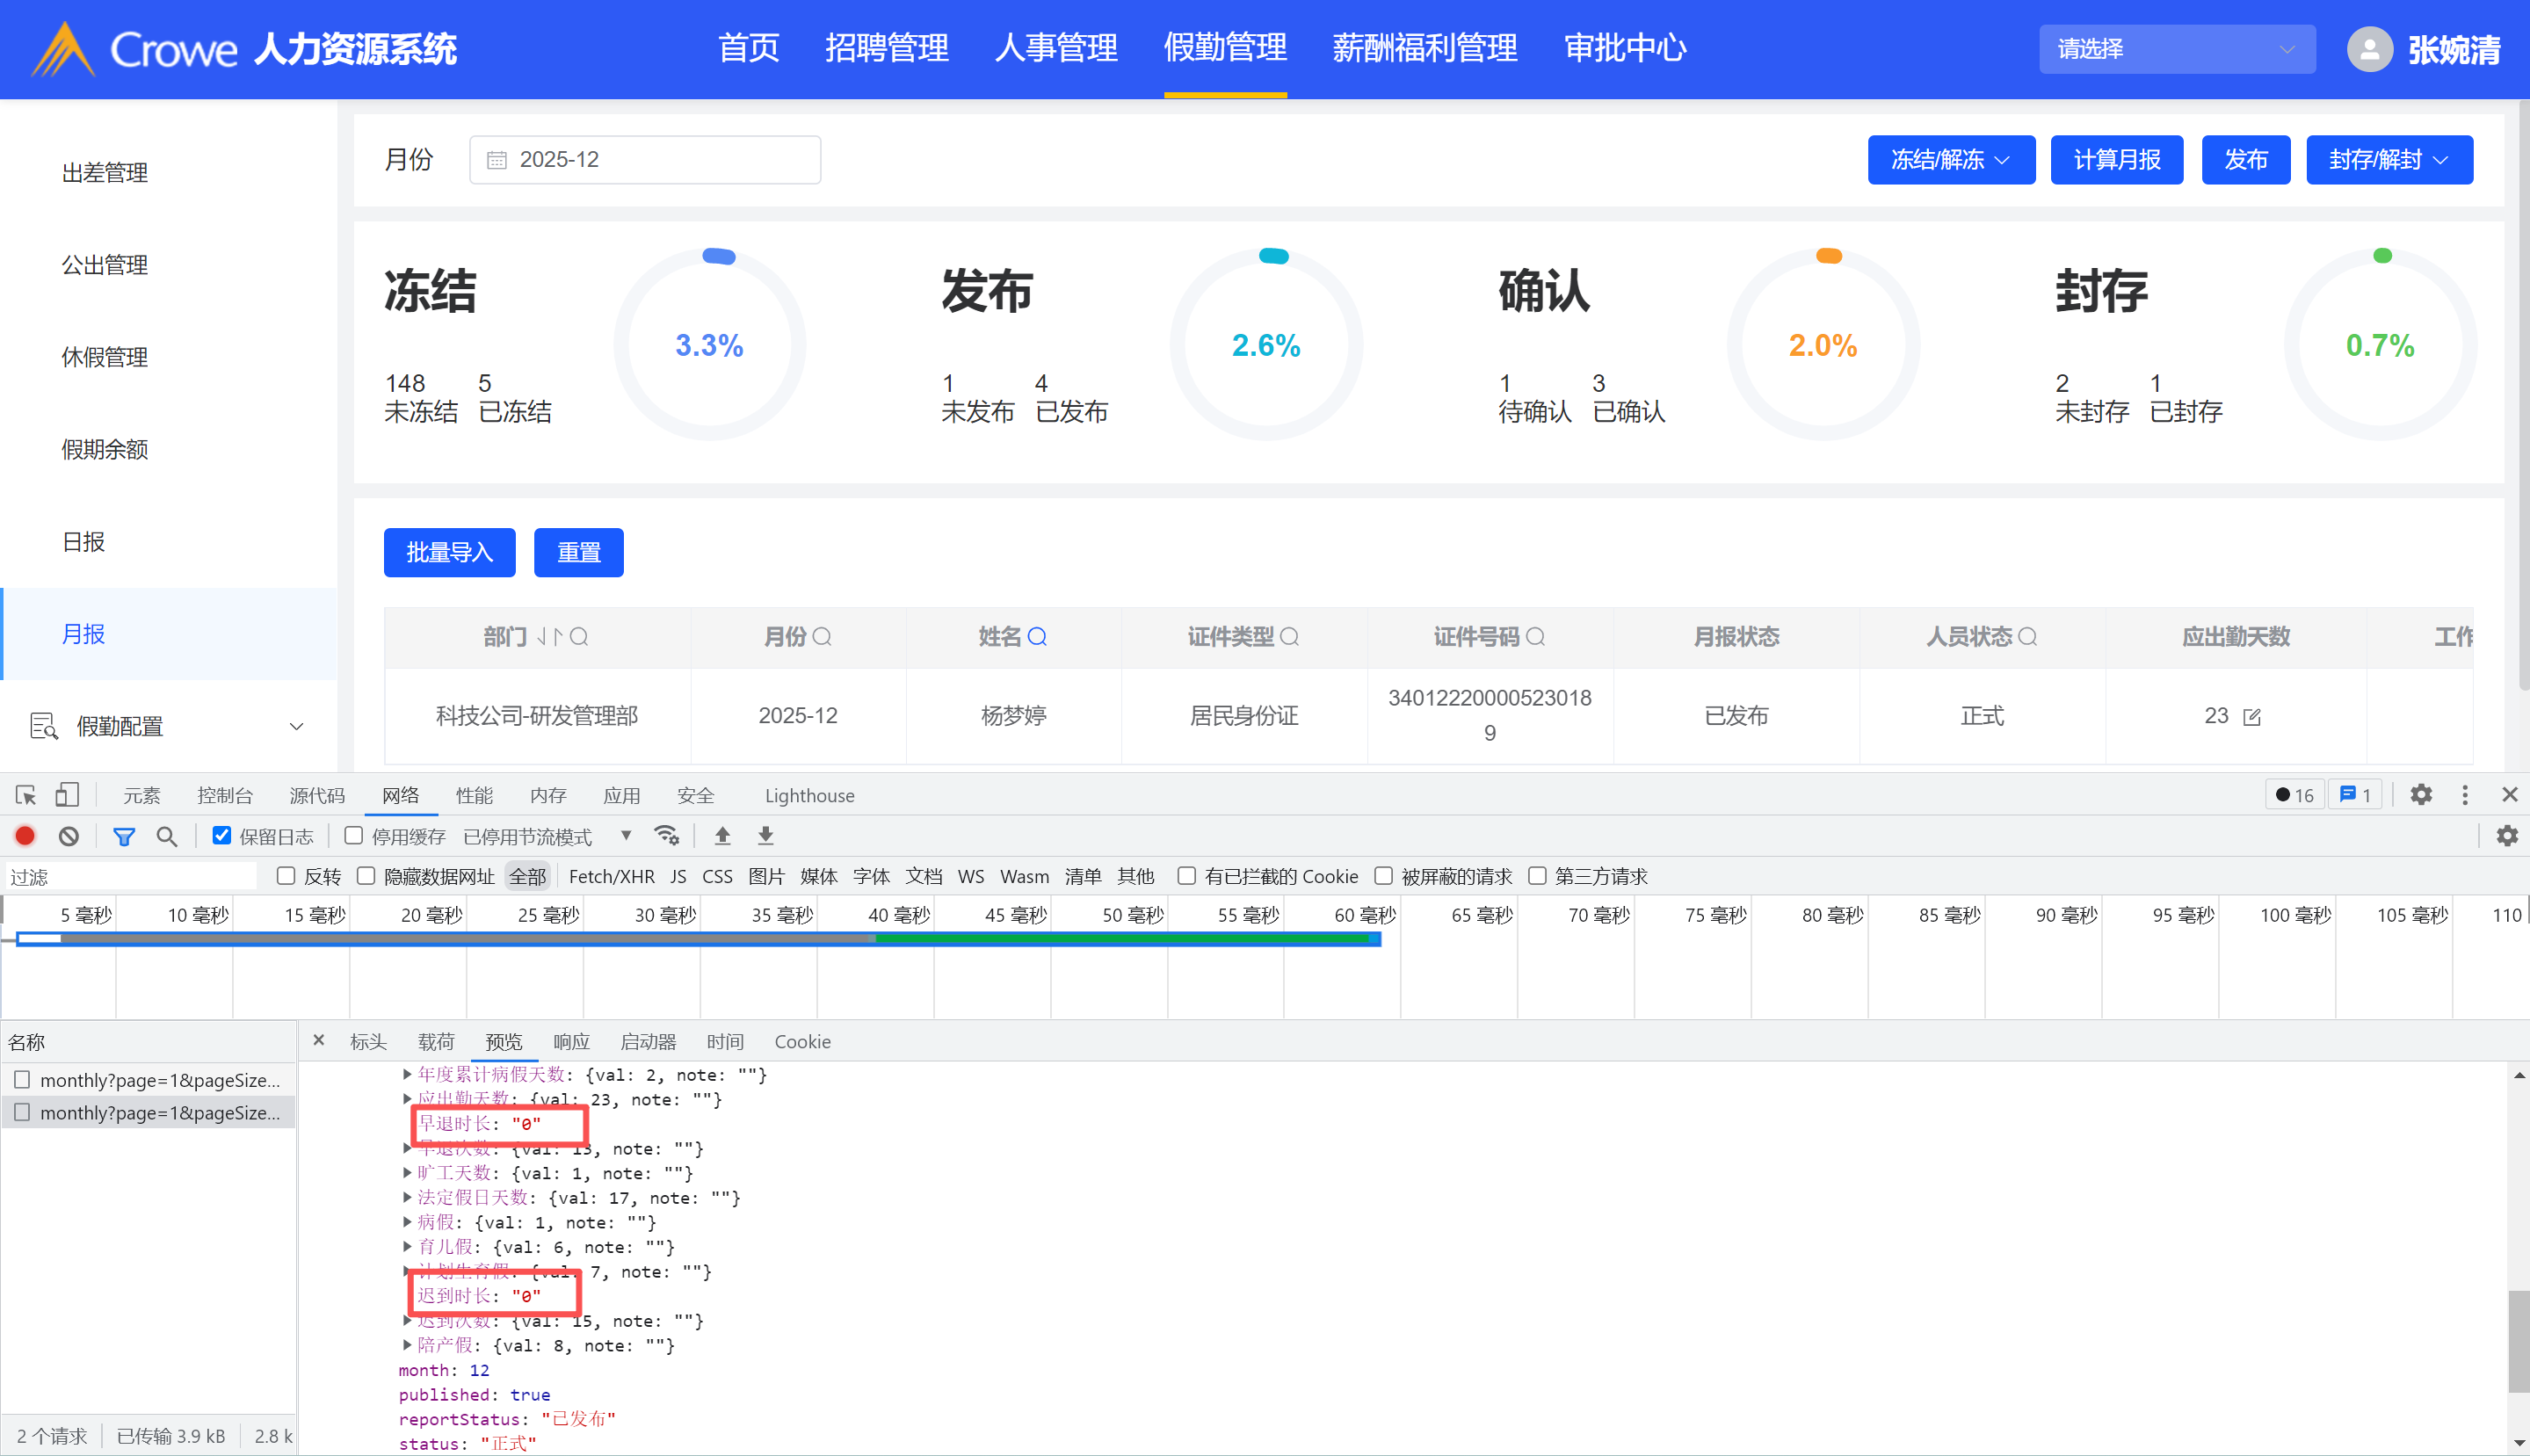Open the network search magnifier
The width and height of the screenshot is (2530, 1456).
coord(167,836)
